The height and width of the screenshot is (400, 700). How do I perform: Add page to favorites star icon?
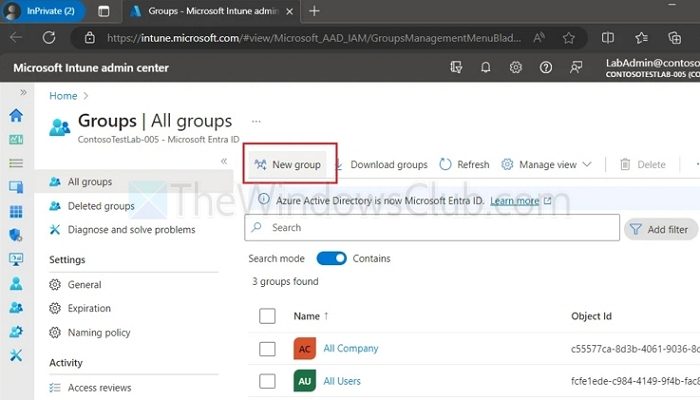(568, 38)
